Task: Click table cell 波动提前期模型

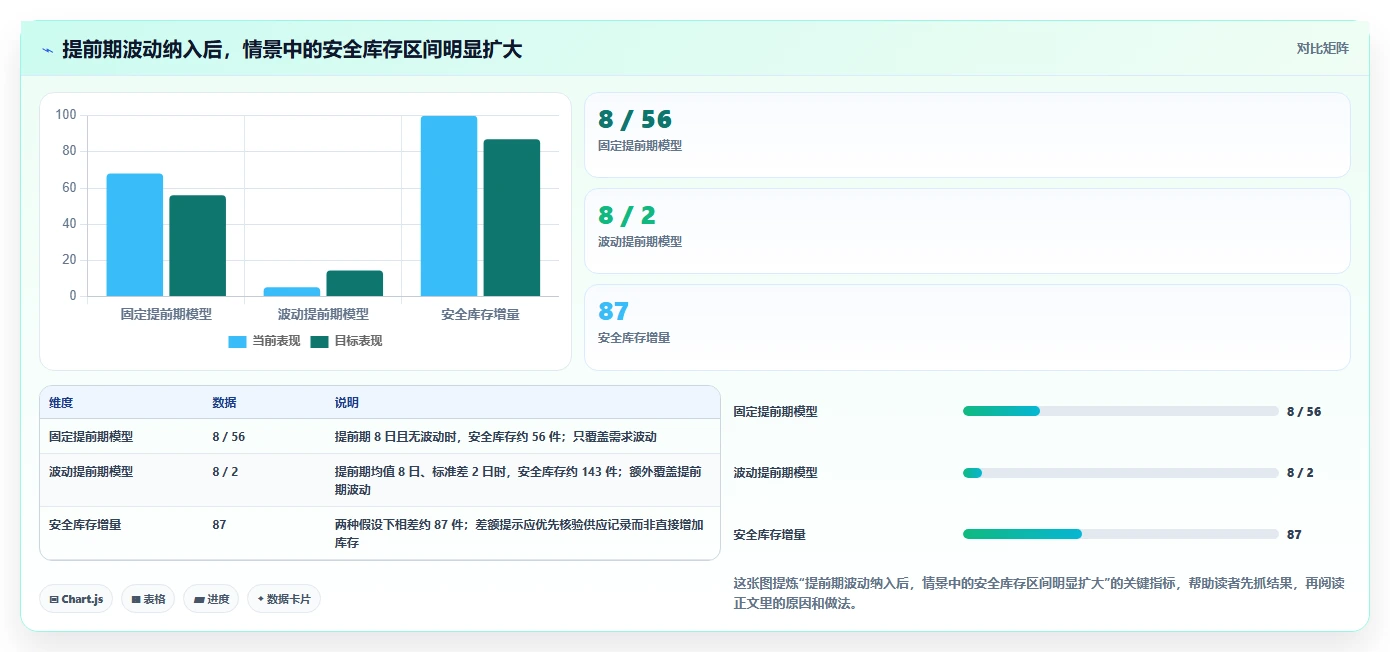Action: pyautogui.click(x=91, y=471)
